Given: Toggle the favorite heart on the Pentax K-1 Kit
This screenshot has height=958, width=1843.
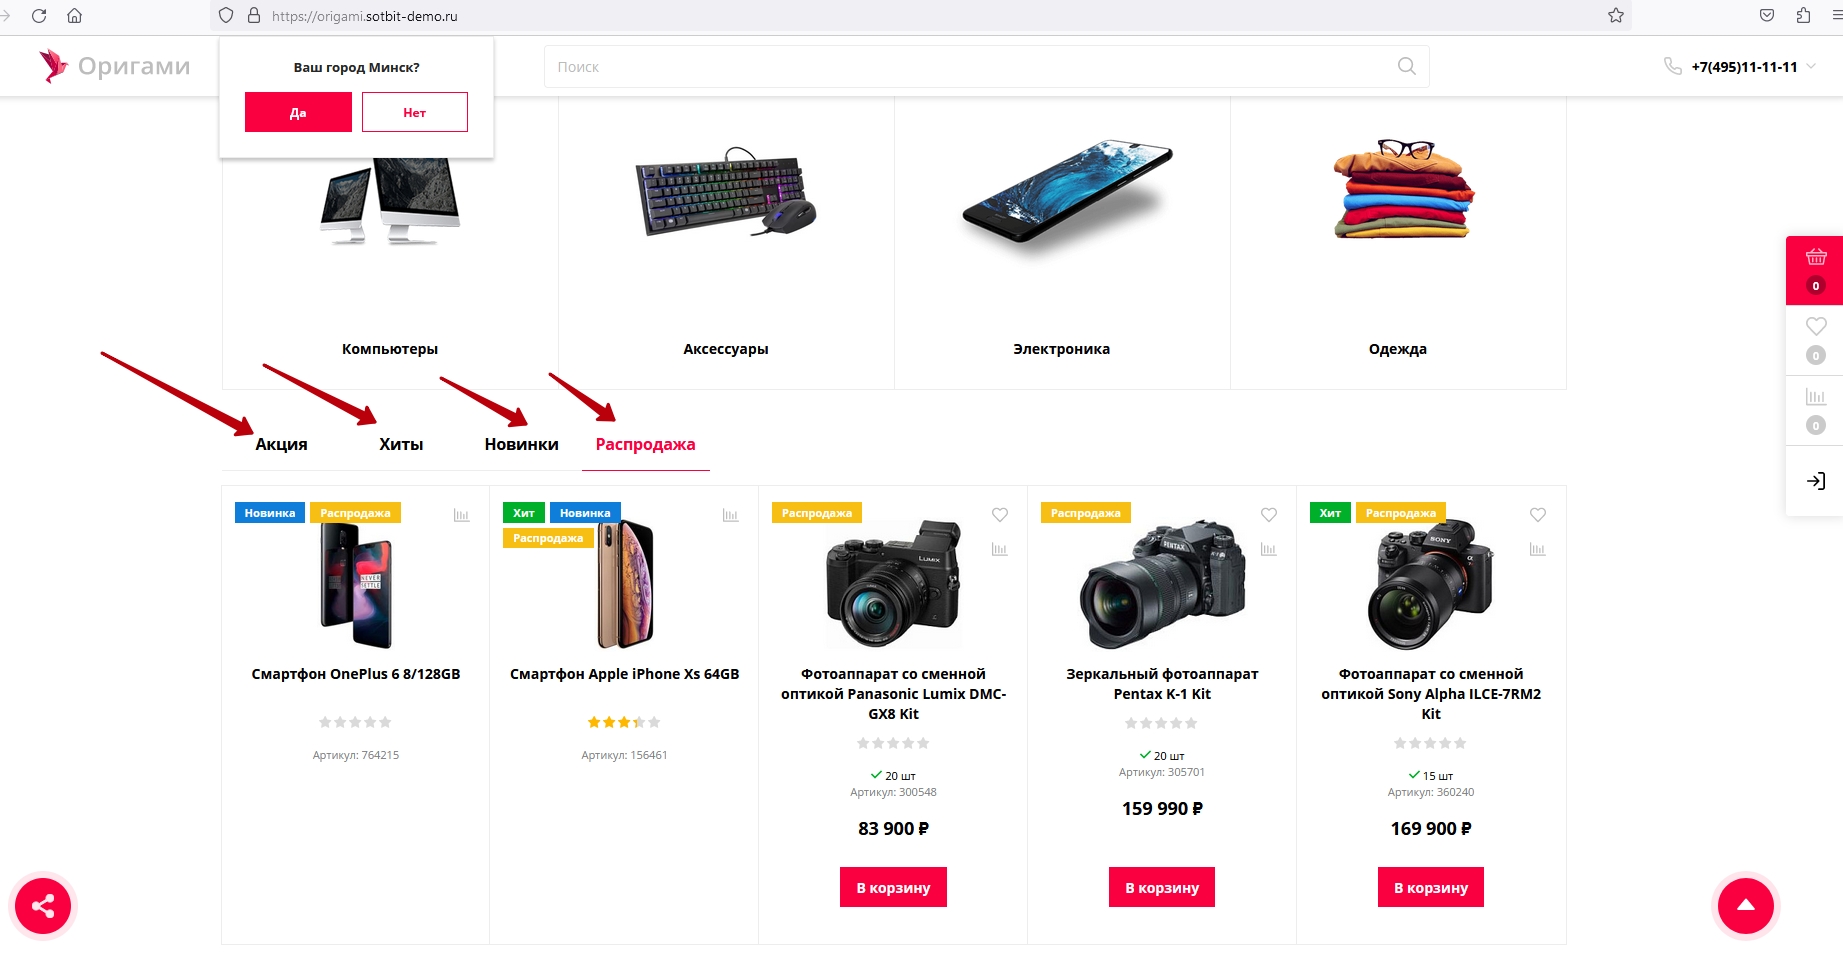Looking at the screenshot, I should [1268, 515].
